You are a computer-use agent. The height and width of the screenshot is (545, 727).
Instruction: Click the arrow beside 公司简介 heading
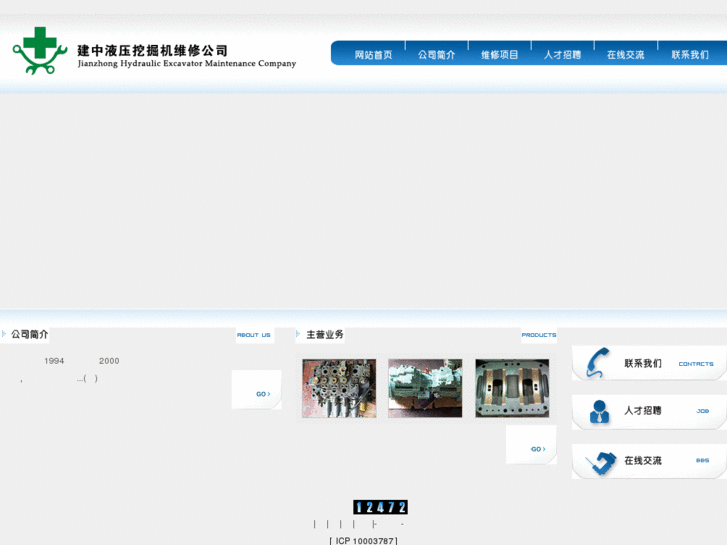pyautogui.click(x=4, y=333)
